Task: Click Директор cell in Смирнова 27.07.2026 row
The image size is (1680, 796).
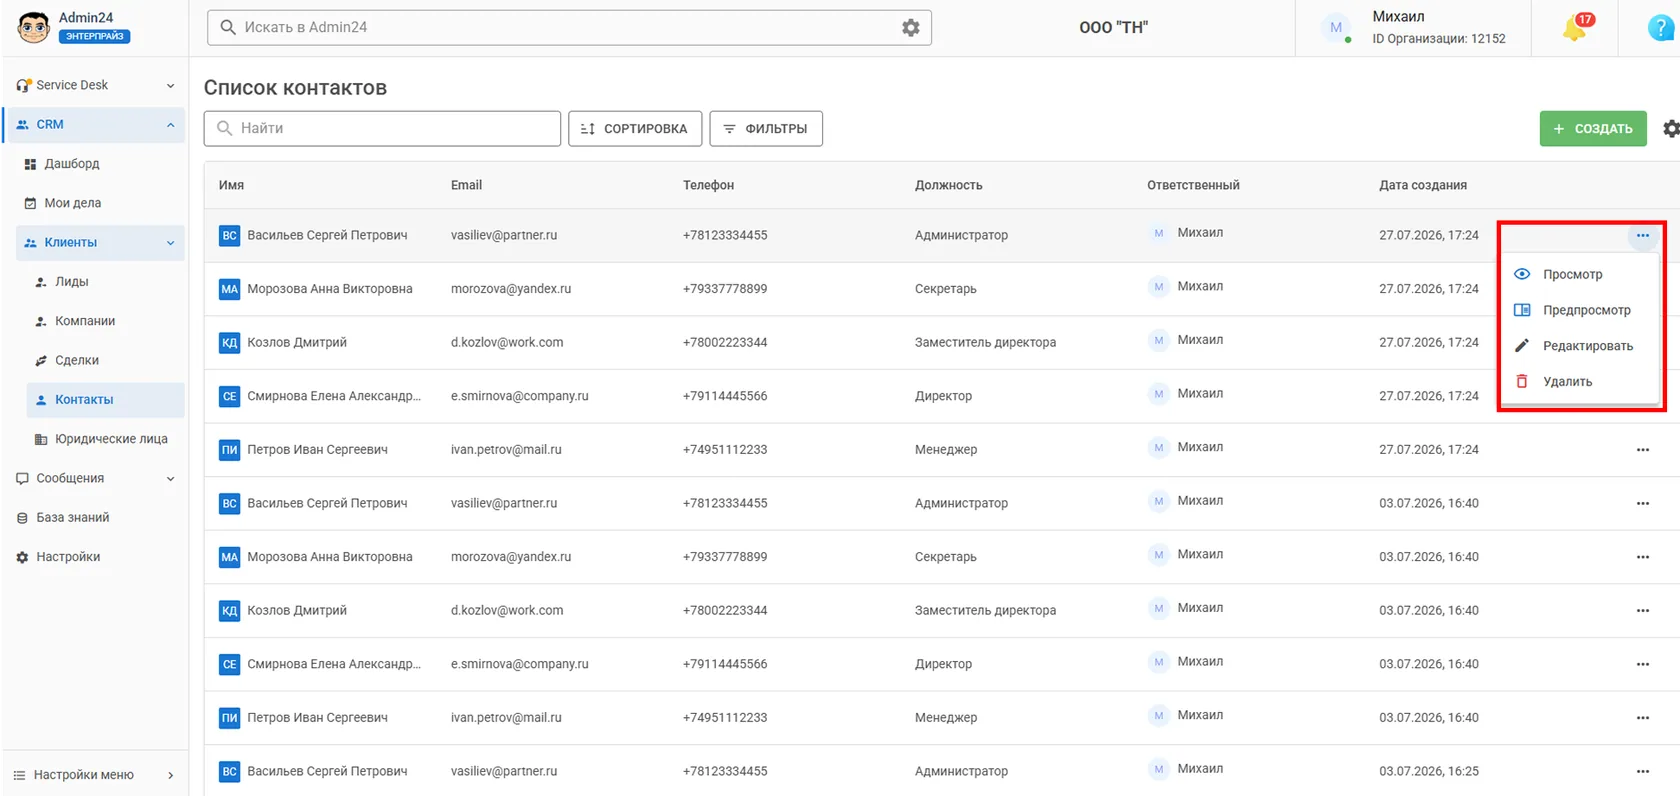Action: (943, 396)
